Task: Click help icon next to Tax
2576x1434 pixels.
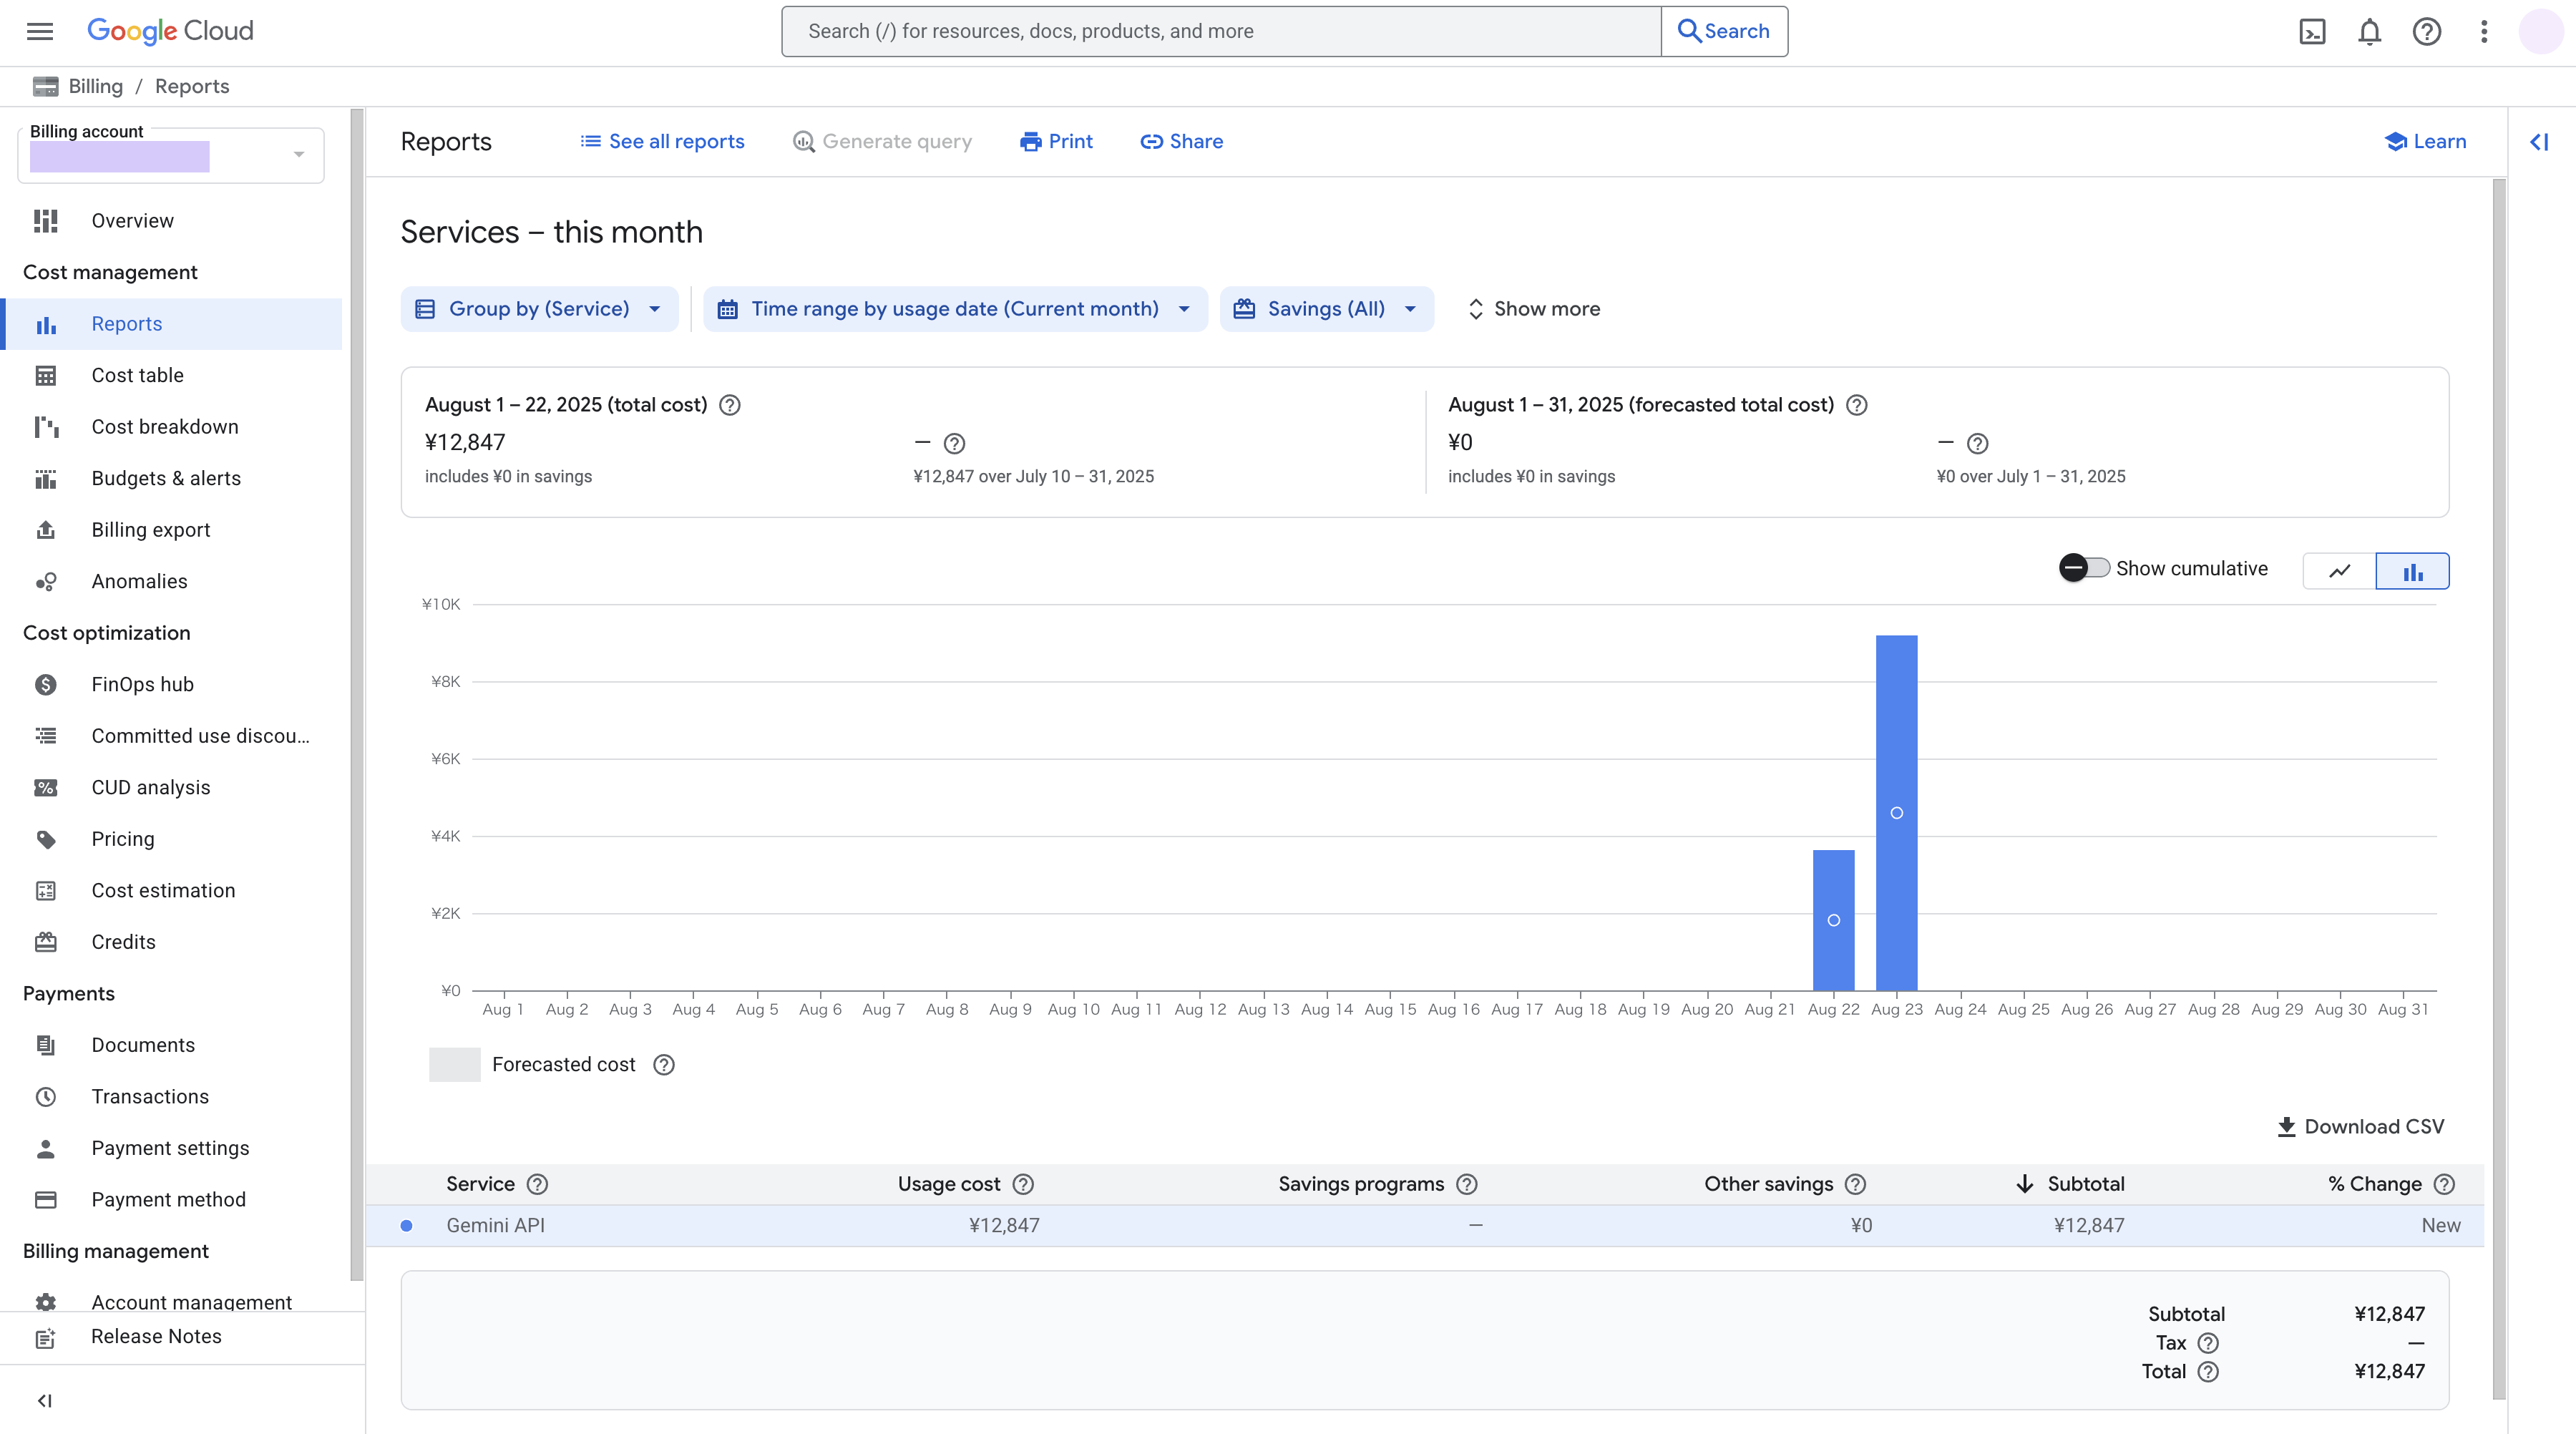Action: click(2208, 1343)
